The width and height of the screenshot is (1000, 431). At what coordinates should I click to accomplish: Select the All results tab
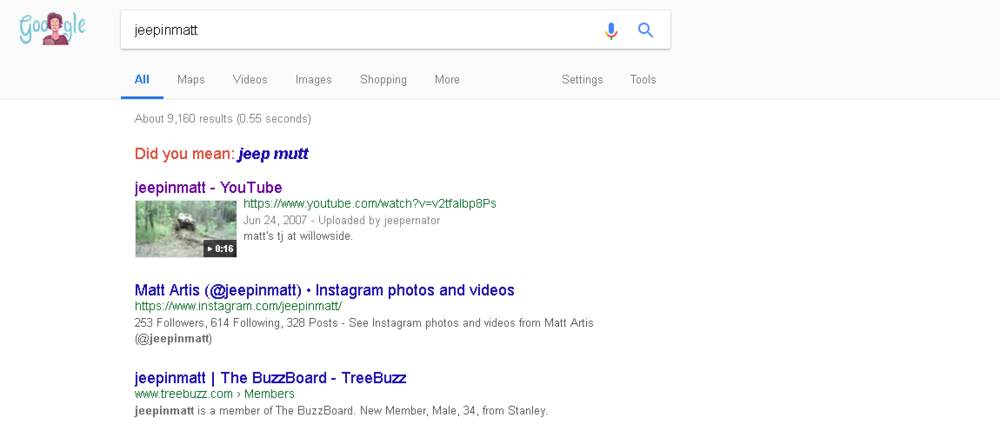[142, 80]
